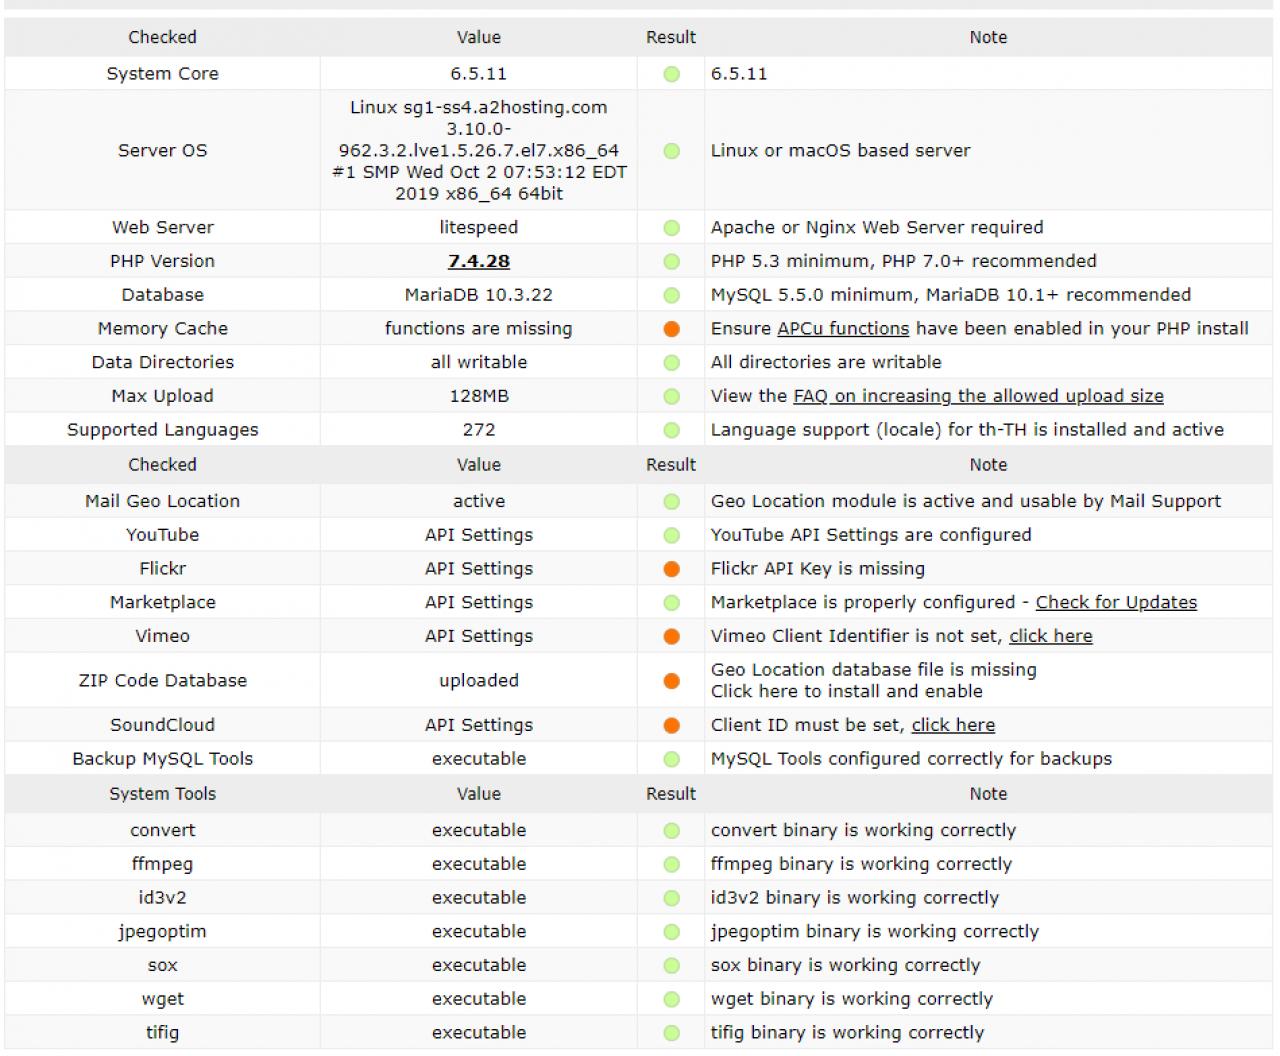Click the YouTube API Settings value
1280x1056 pixels.
tap(478, 535)
